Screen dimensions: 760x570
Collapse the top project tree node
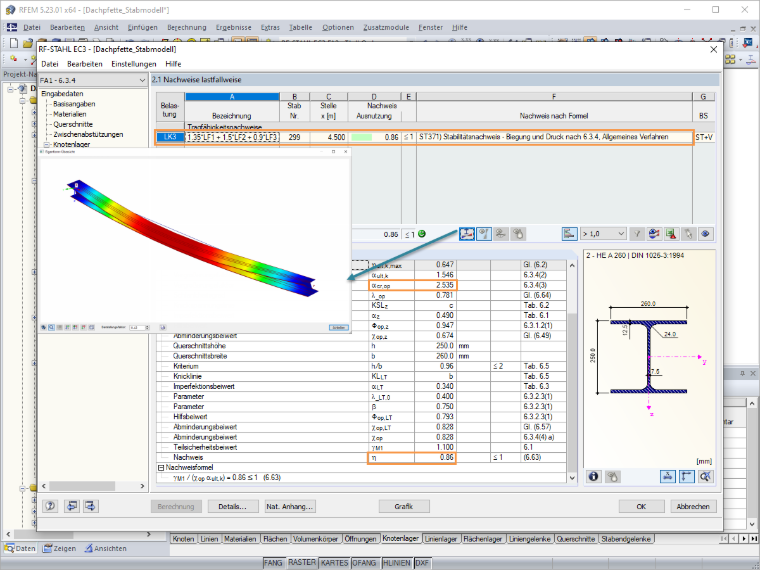point(11,89)
